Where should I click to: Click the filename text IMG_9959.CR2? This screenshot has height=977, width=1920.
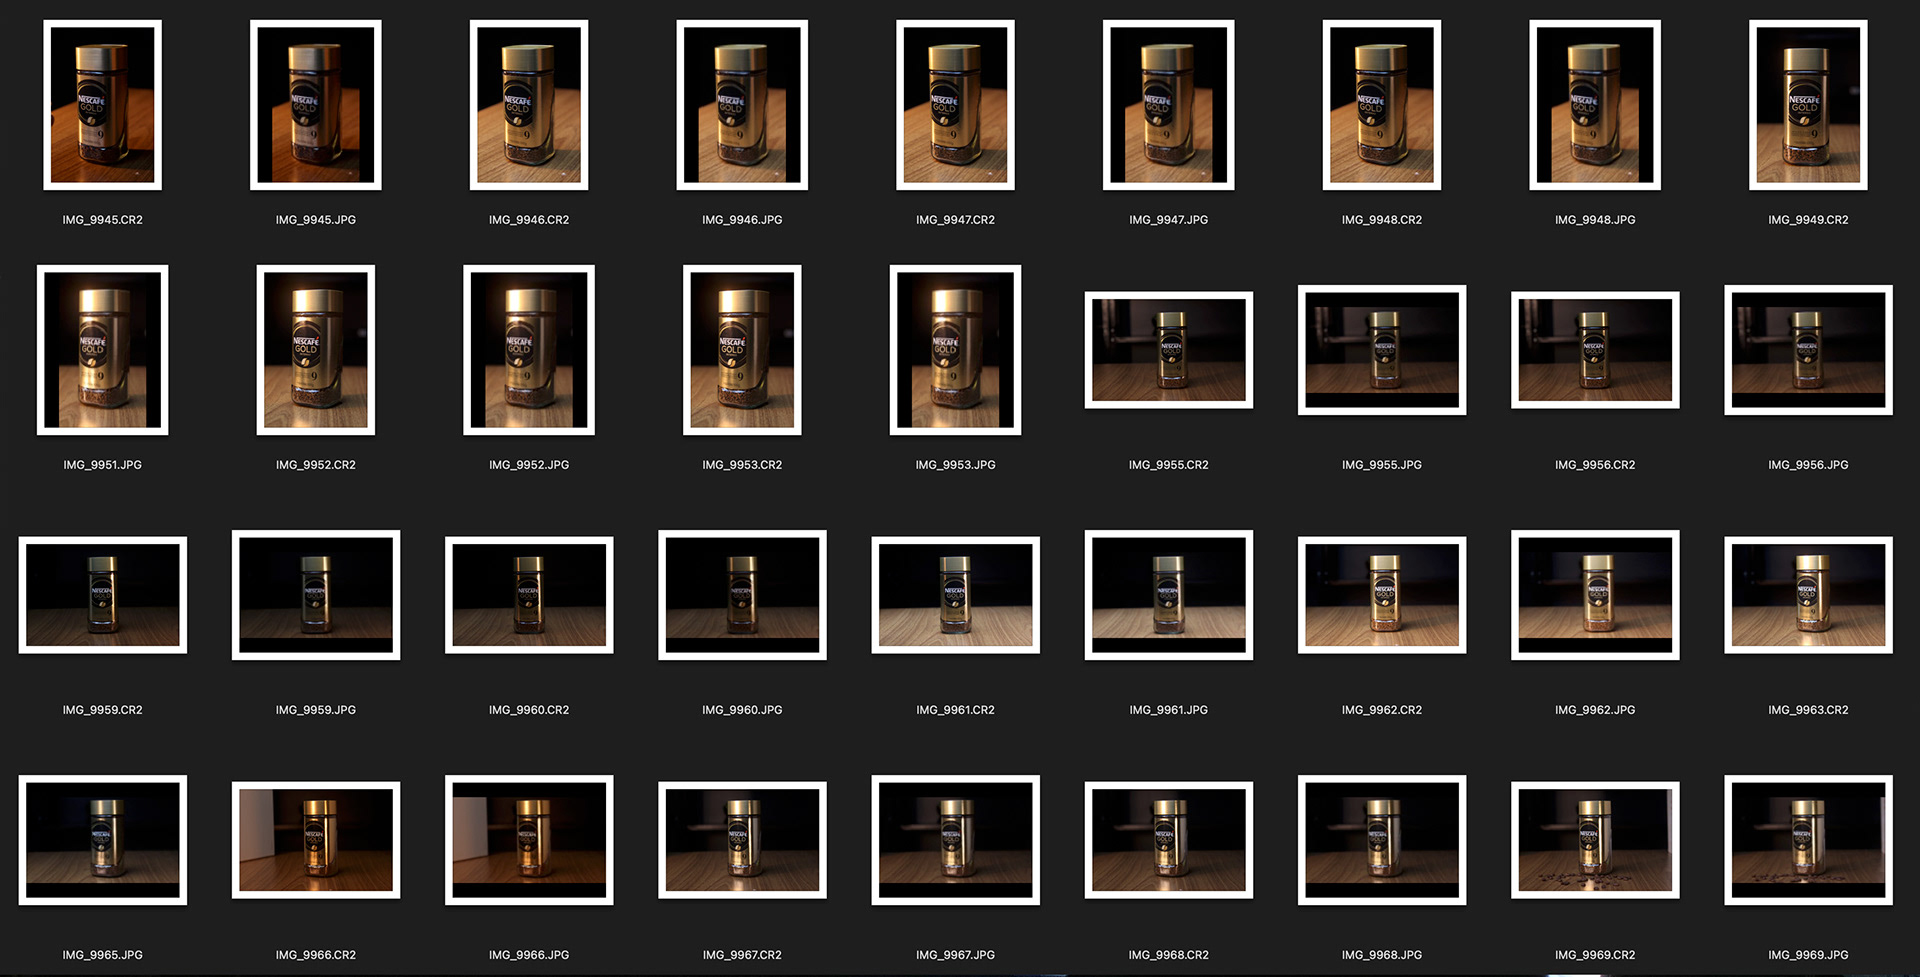(103, 710)
